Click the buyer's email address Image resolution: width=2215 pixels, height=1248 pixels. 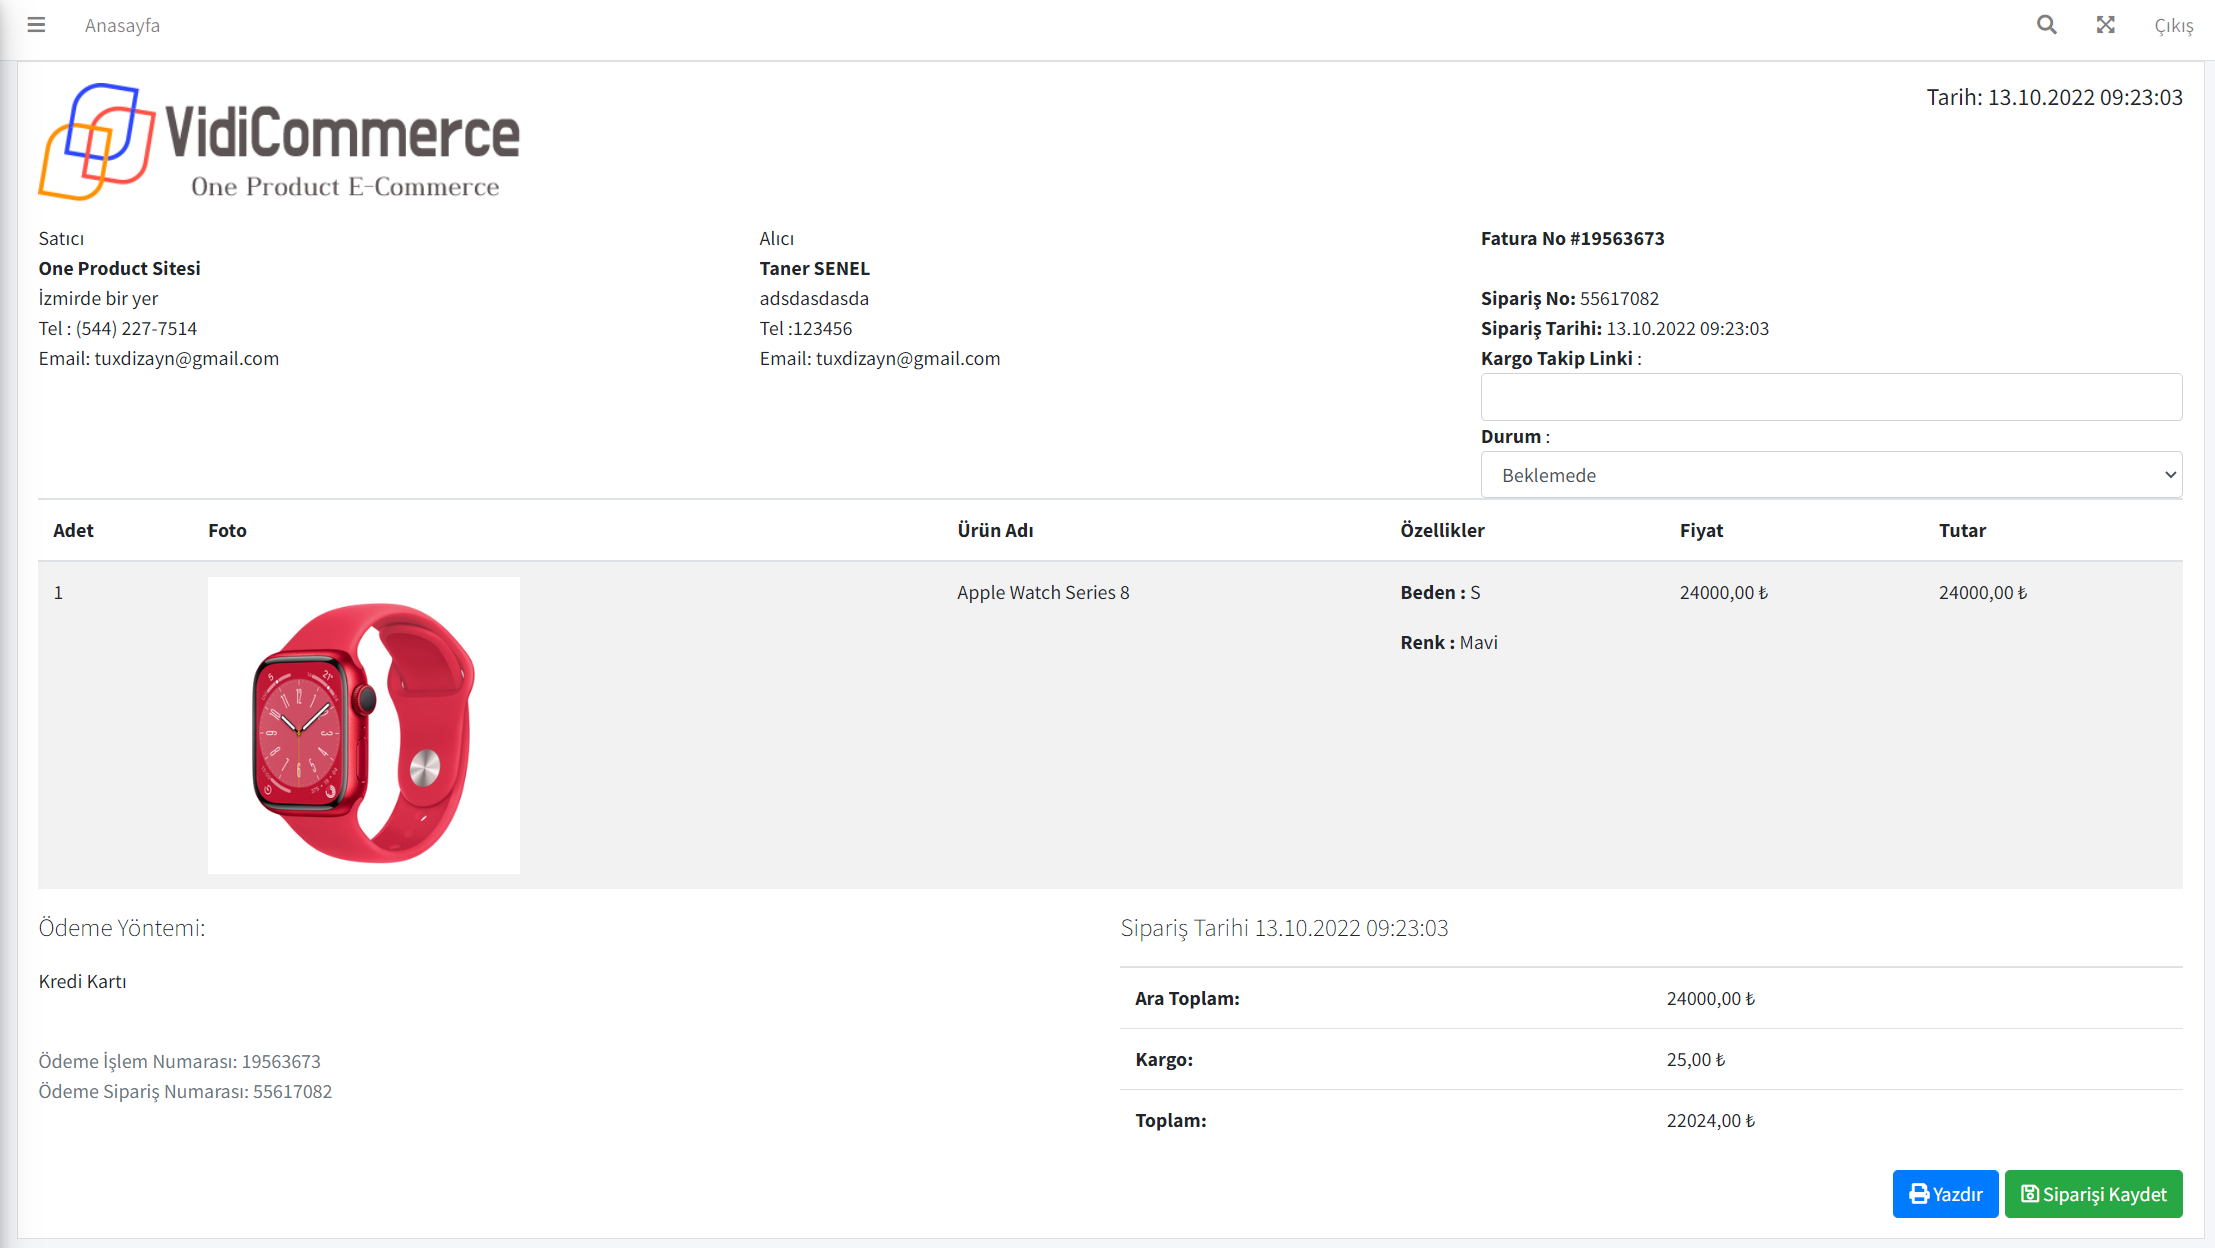(907, 358)
